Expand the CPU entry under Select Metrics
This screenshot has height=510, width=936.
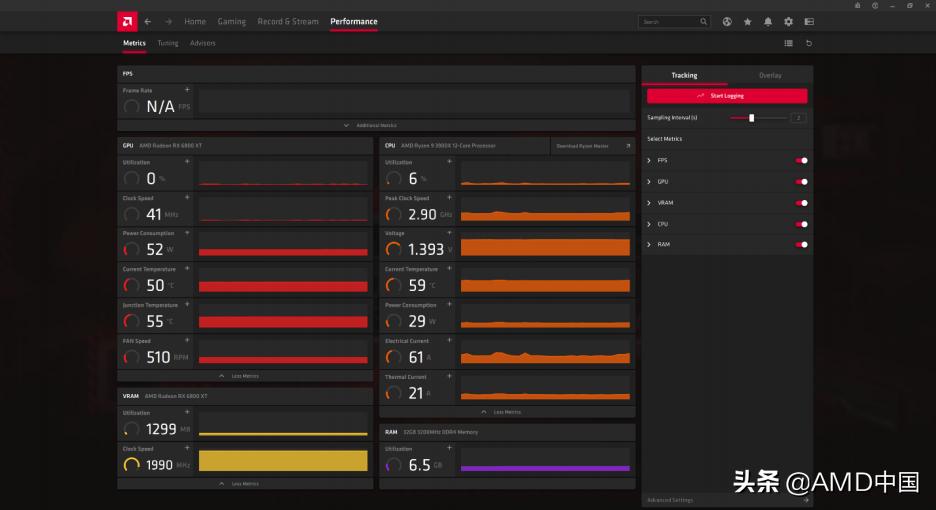coord(649,224)
